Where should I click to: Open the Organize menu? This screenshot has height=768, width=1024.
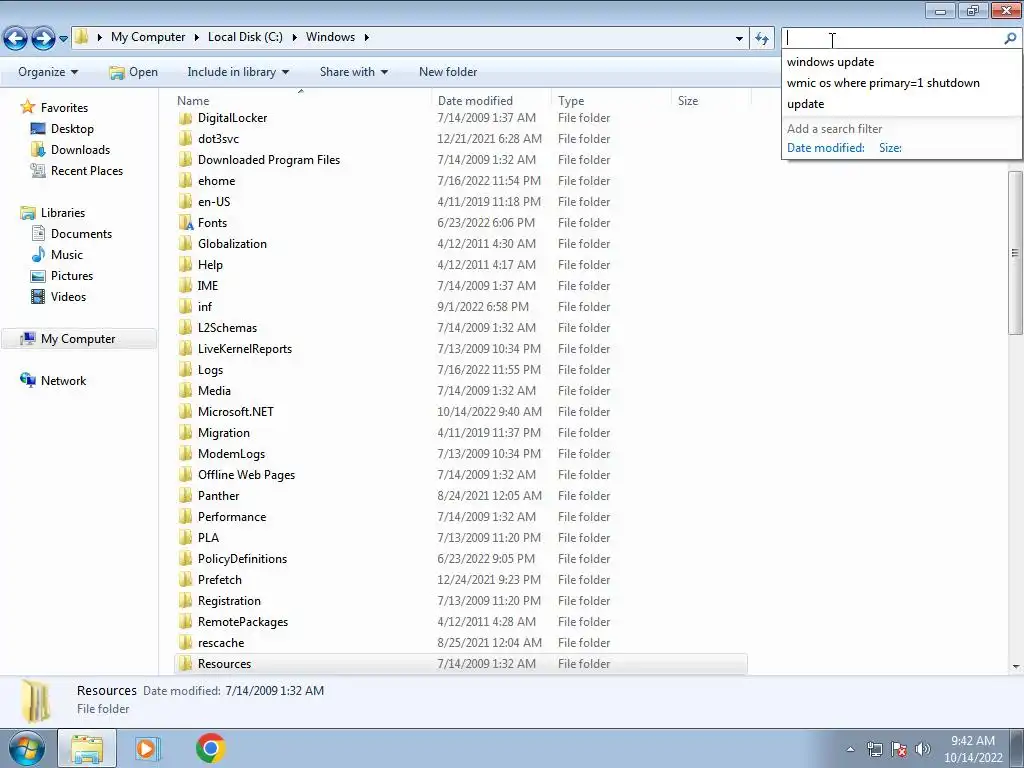[x=48, y=72]
